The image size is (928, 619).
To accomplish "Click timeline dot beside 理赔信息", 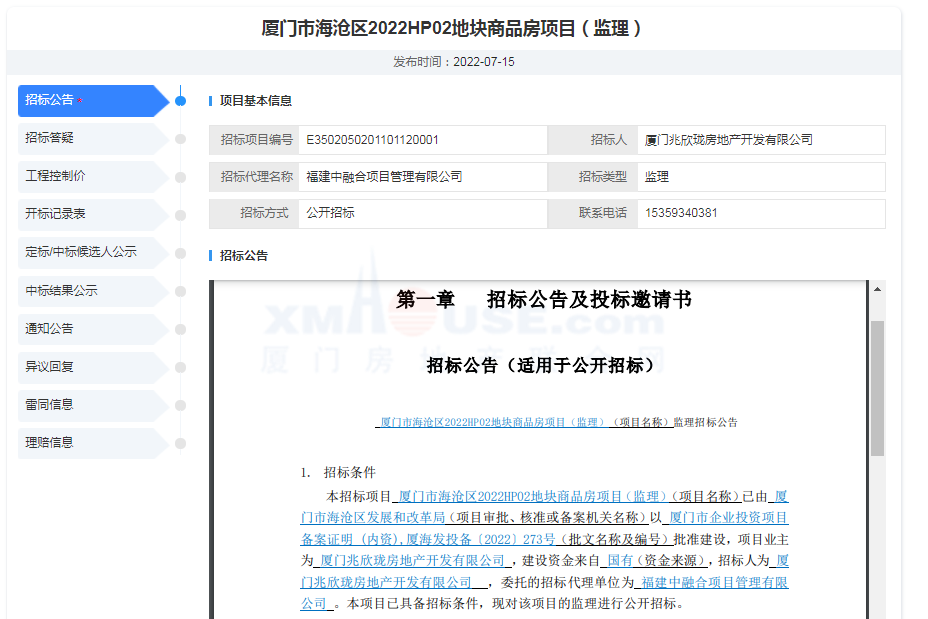I will 180,443.
